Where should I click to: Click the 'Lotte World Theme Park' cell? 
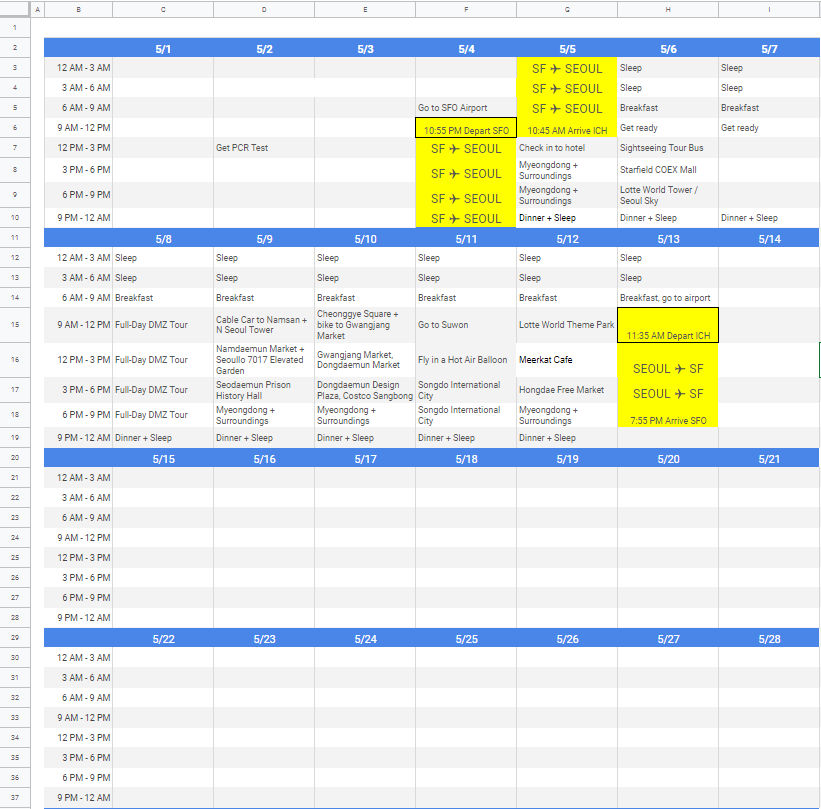[x=567, y=325]
